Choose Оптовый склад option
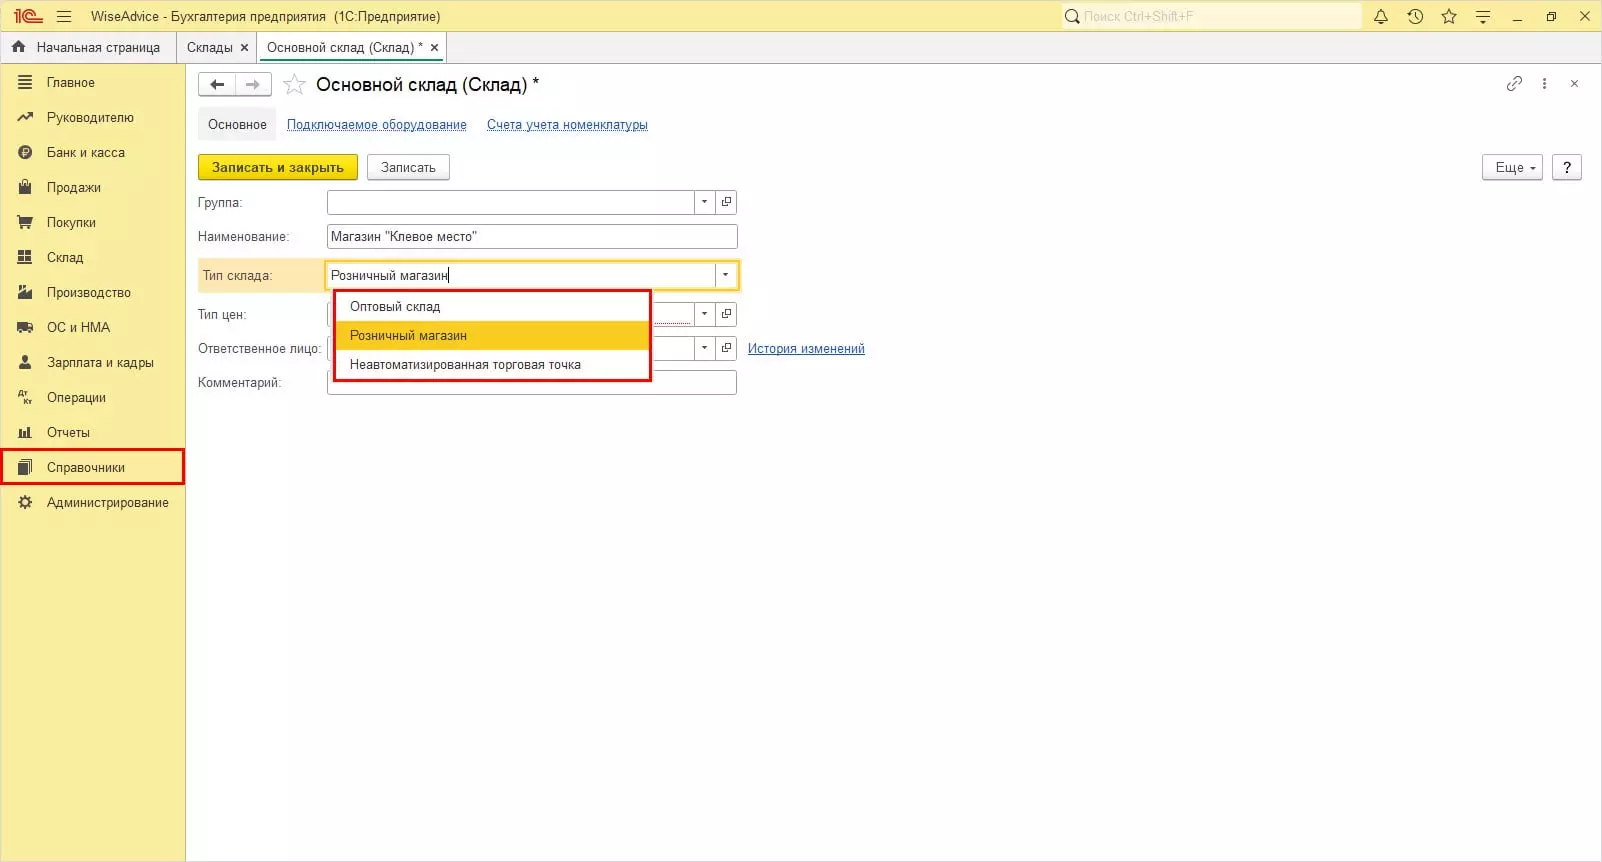The image size is (1602, 862). [492, 307]
